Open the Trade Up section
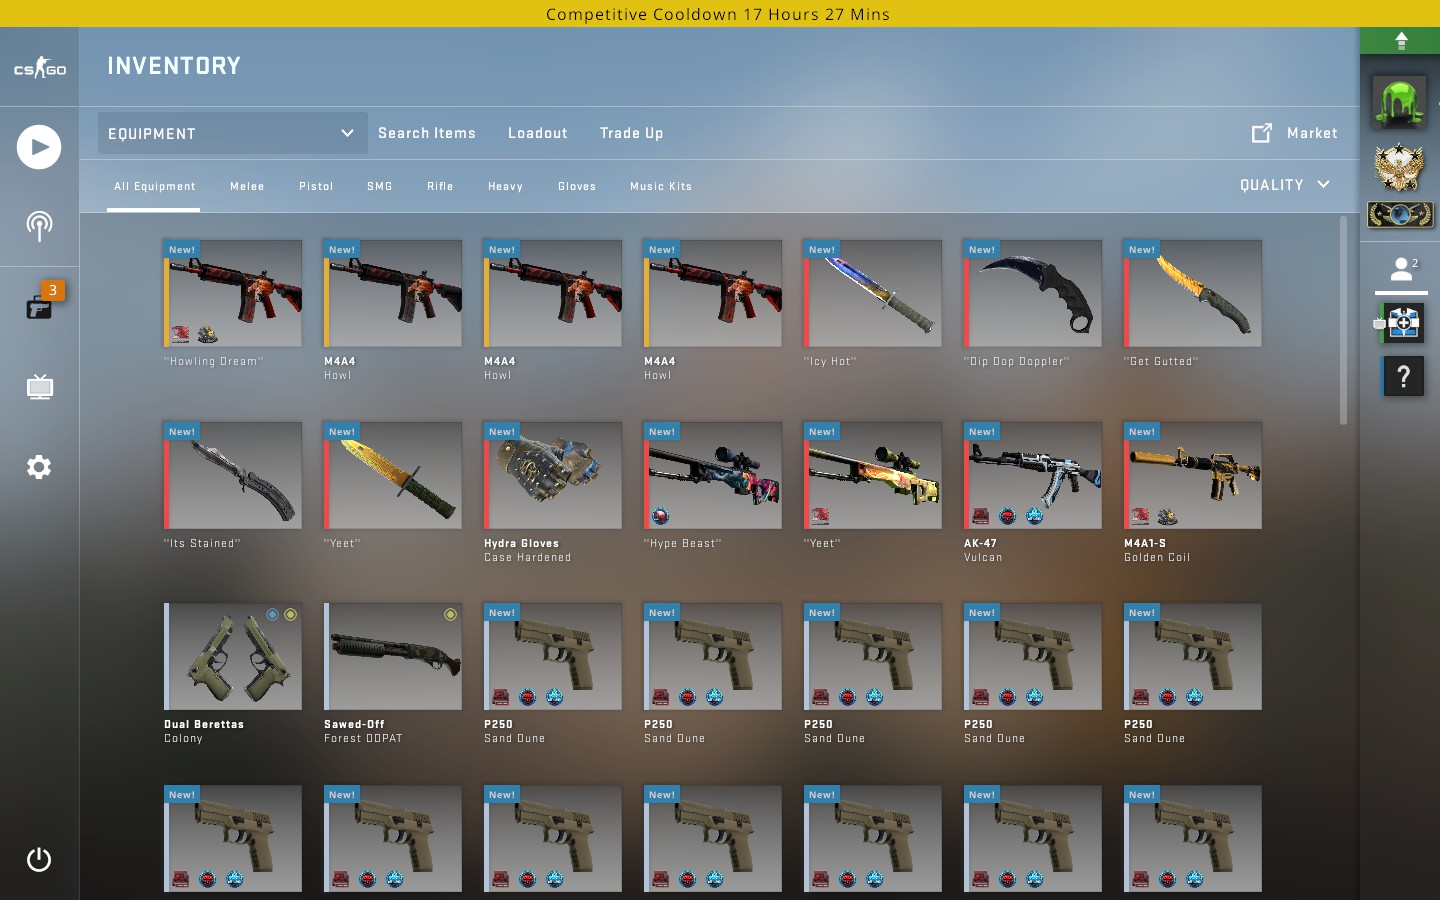The height and width of the screenshot is (900, 1440). pos(632,133)
